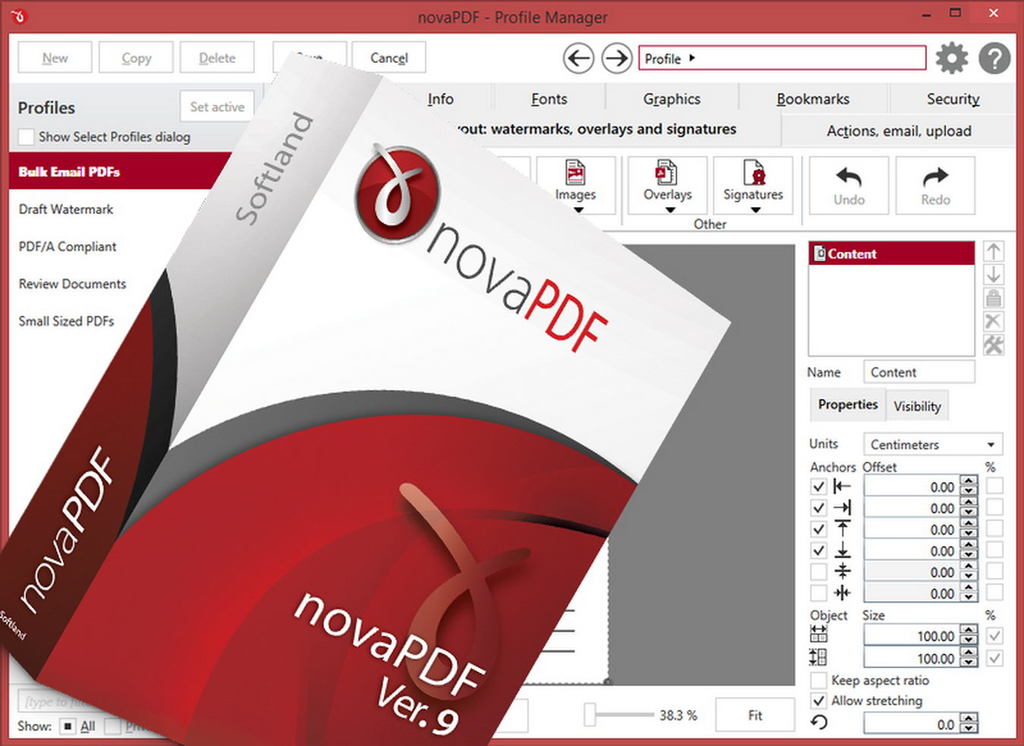Click the Copy profile button
Image resolution: width=1024 pixels, height=746 pixels.
tap(136, 58)
